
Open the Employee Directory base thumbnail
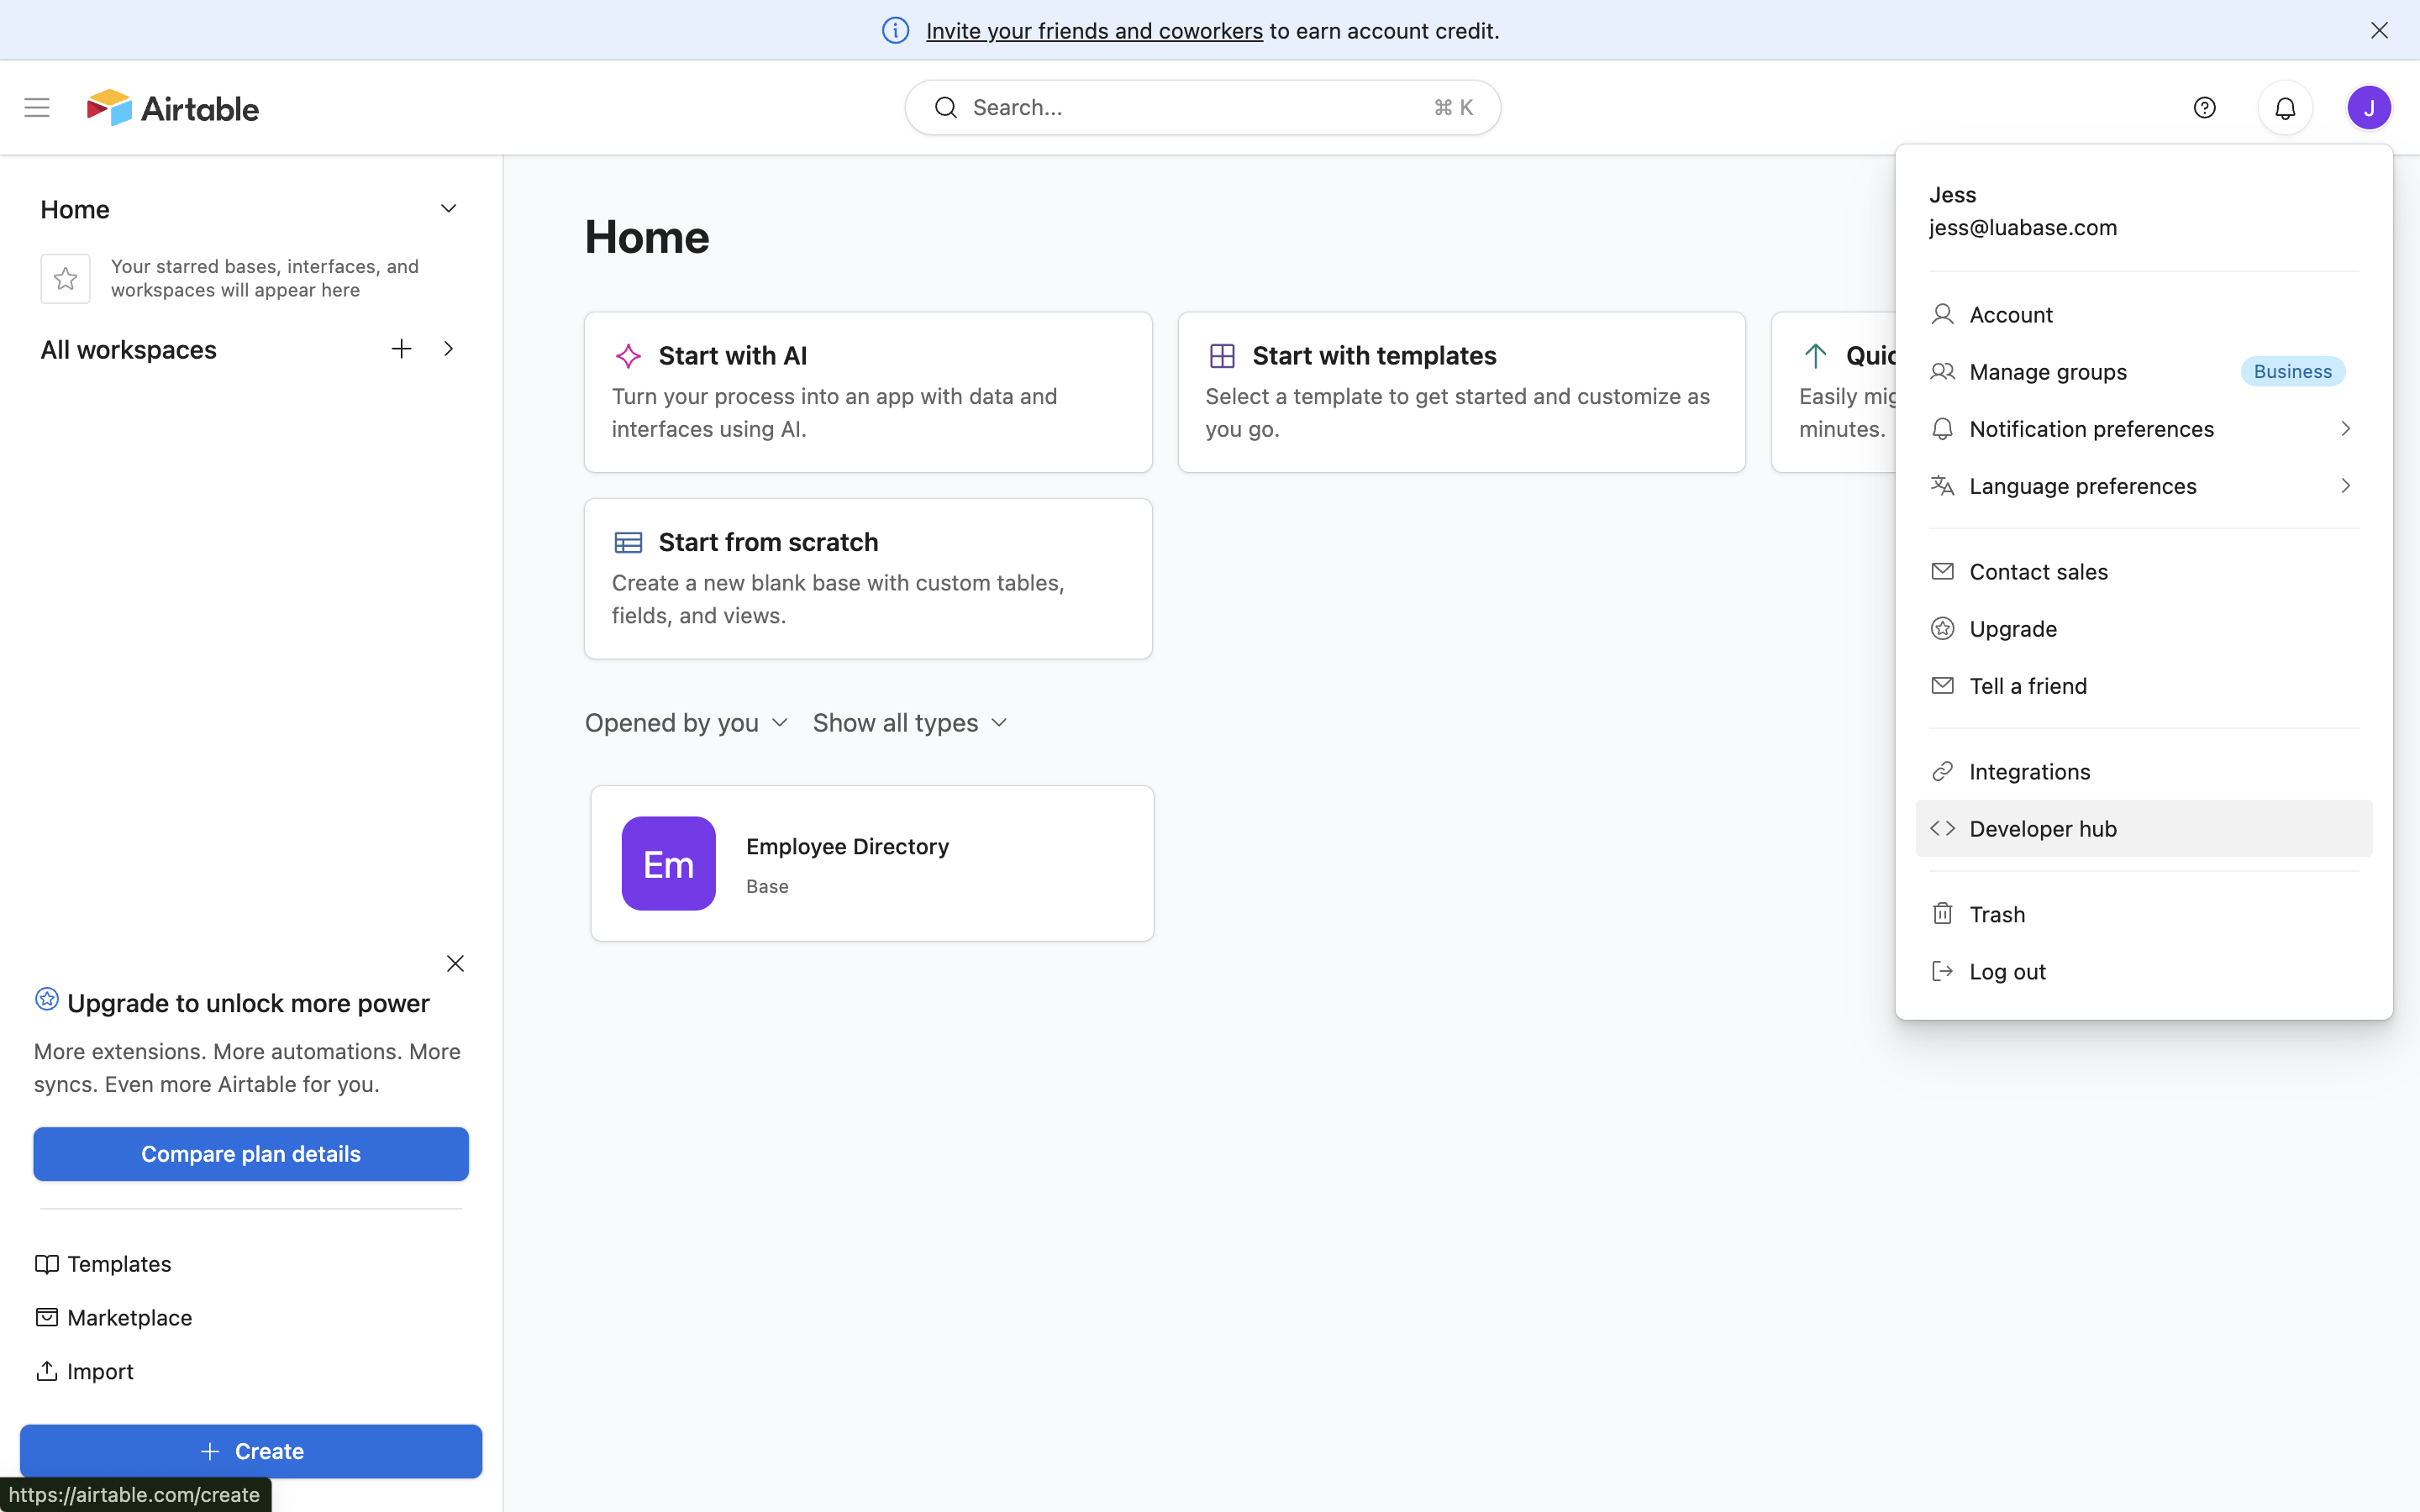668,864
